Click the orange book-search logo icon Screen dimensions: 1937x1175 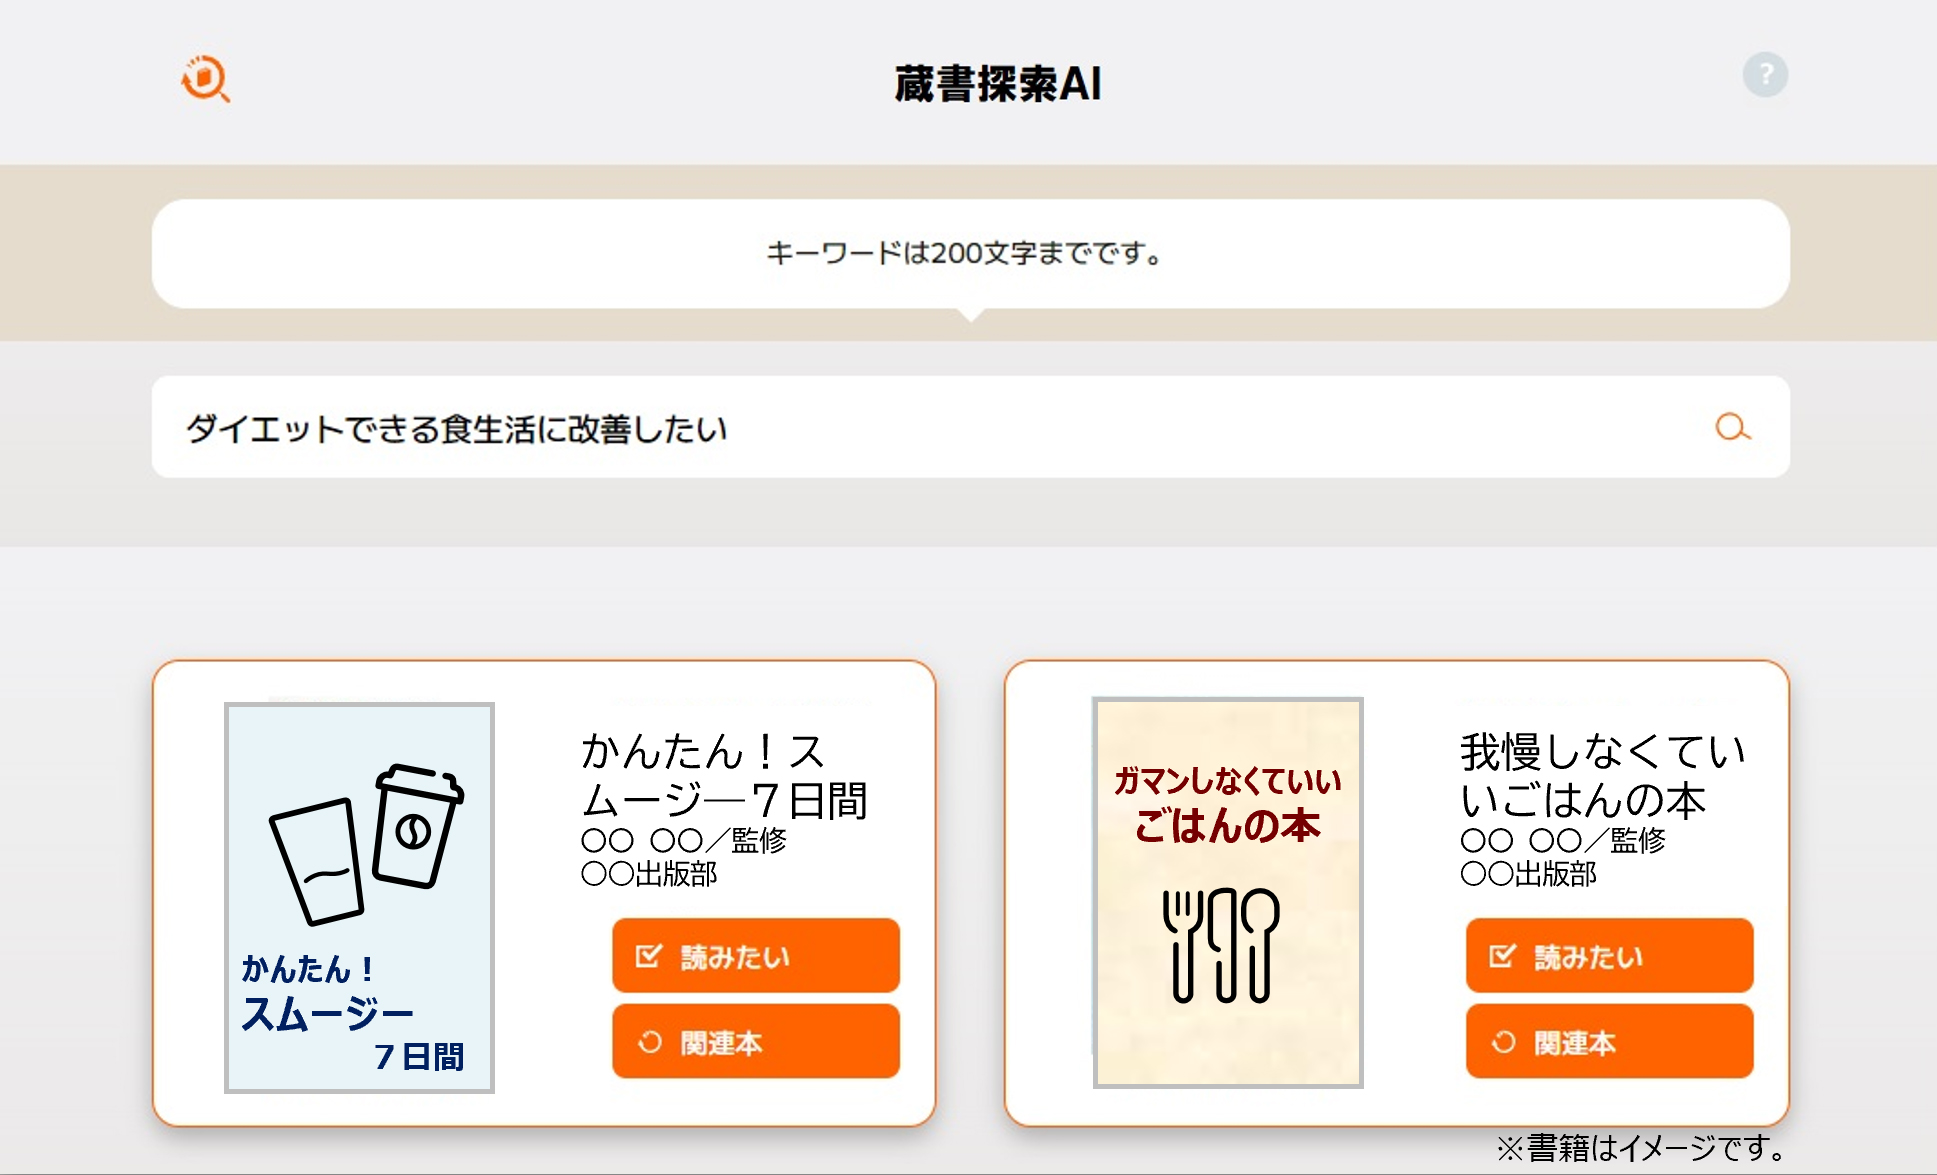point(206,78)
